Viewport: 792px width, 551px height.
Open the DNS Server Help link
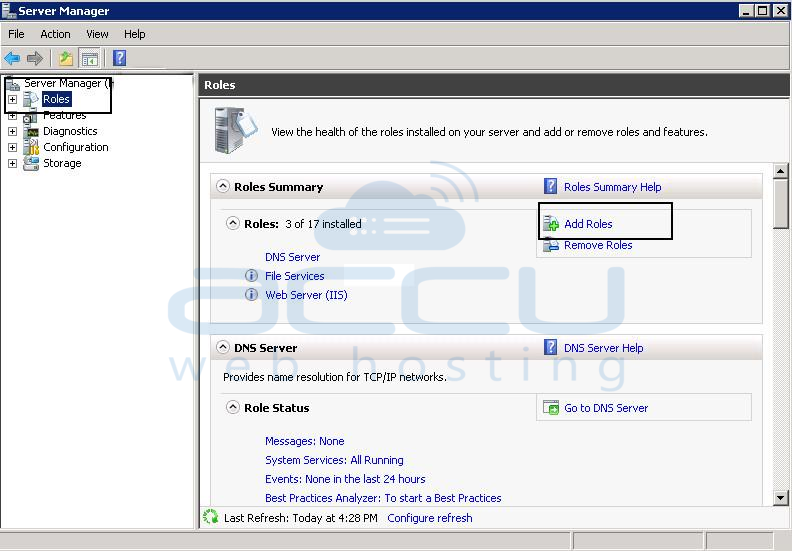click(x=604, y=348)
